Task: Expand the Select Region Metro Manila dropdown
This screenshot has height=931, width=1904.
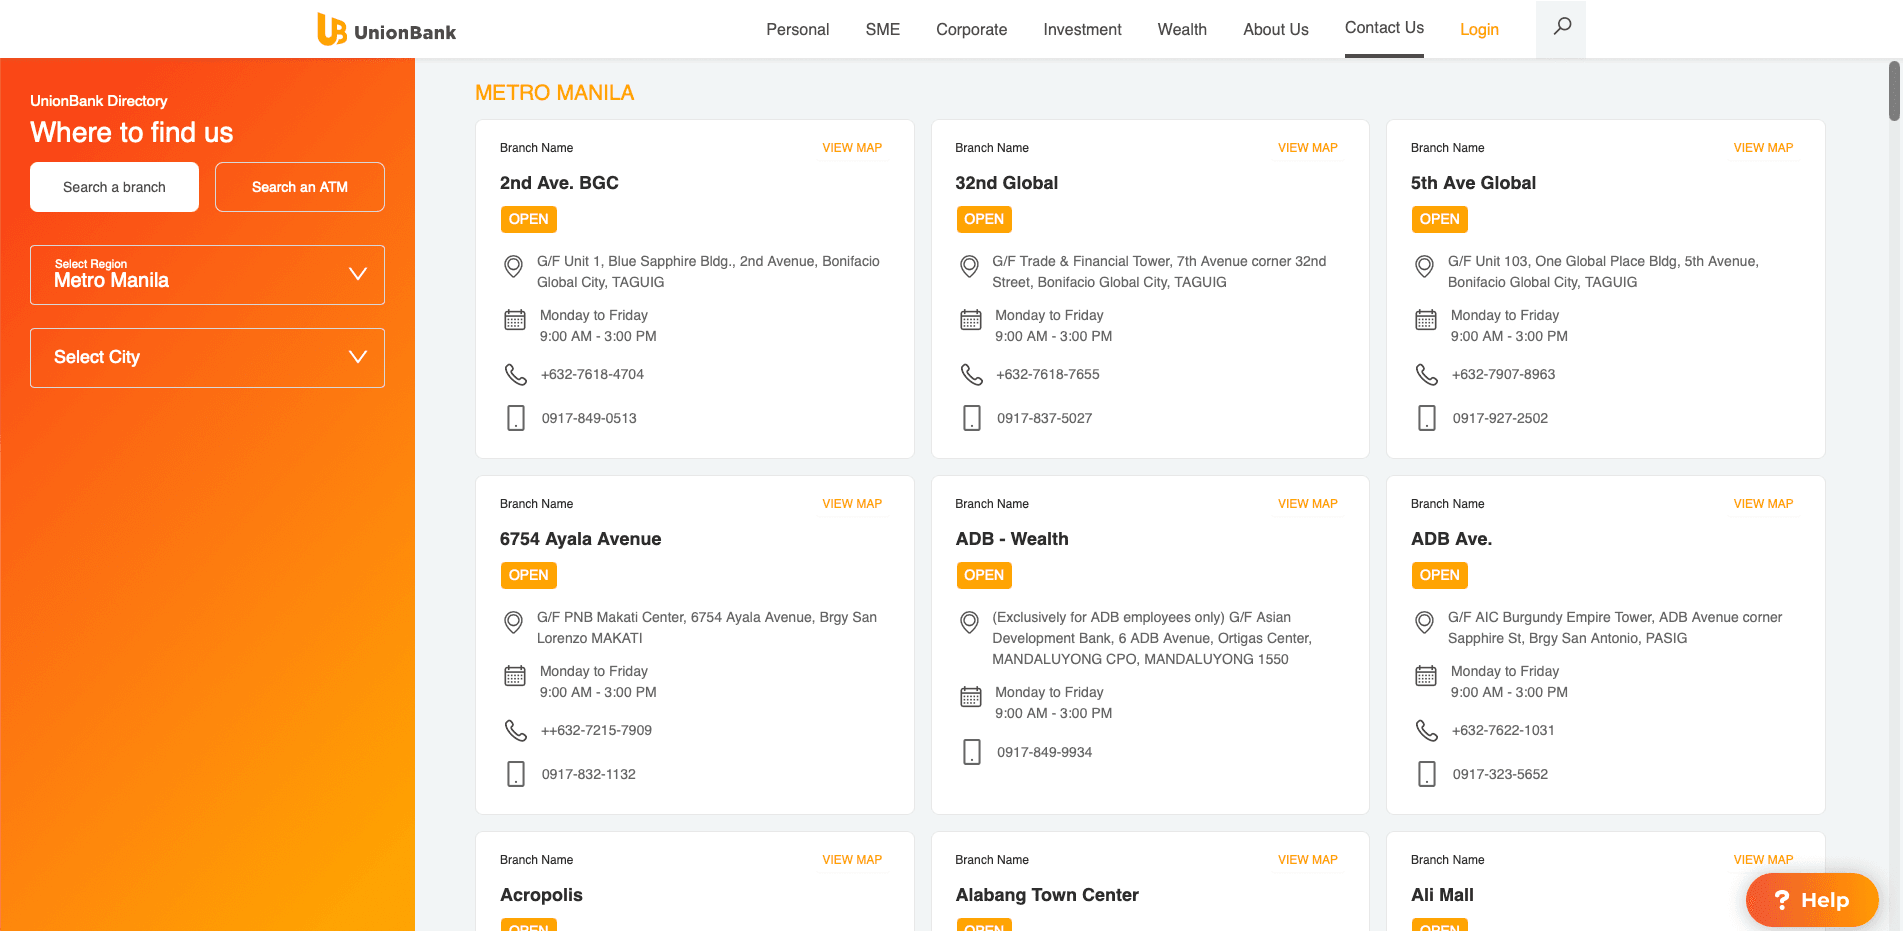Action: tap(207, 275)
